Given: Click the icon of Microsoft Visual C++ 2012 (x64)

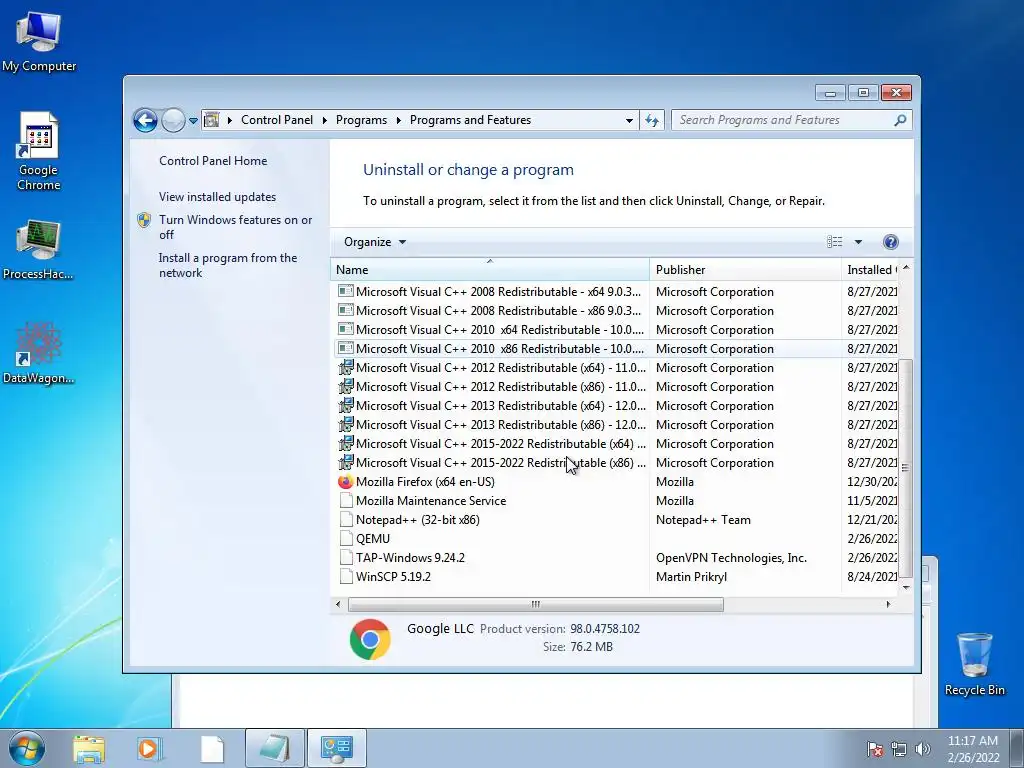Looking at the screenshot, I should 345,368.
